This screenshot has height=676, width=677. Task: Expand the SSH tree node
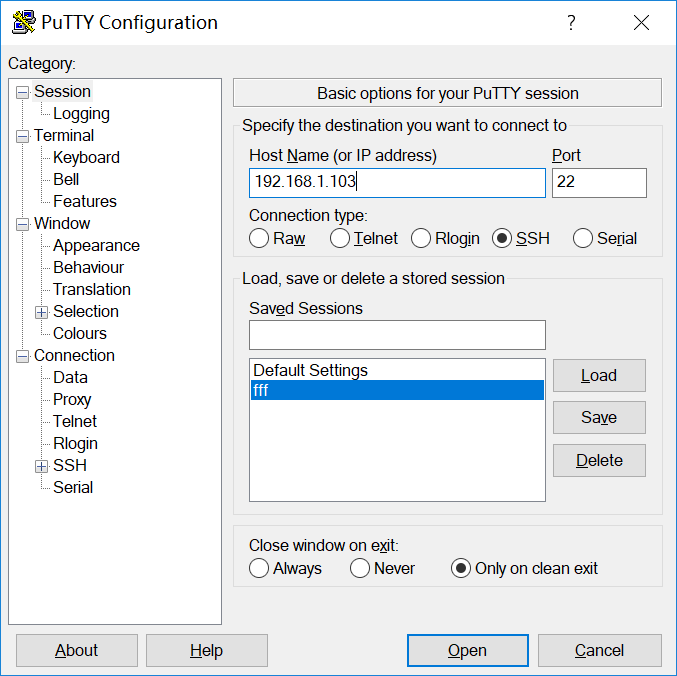point(41,466)
